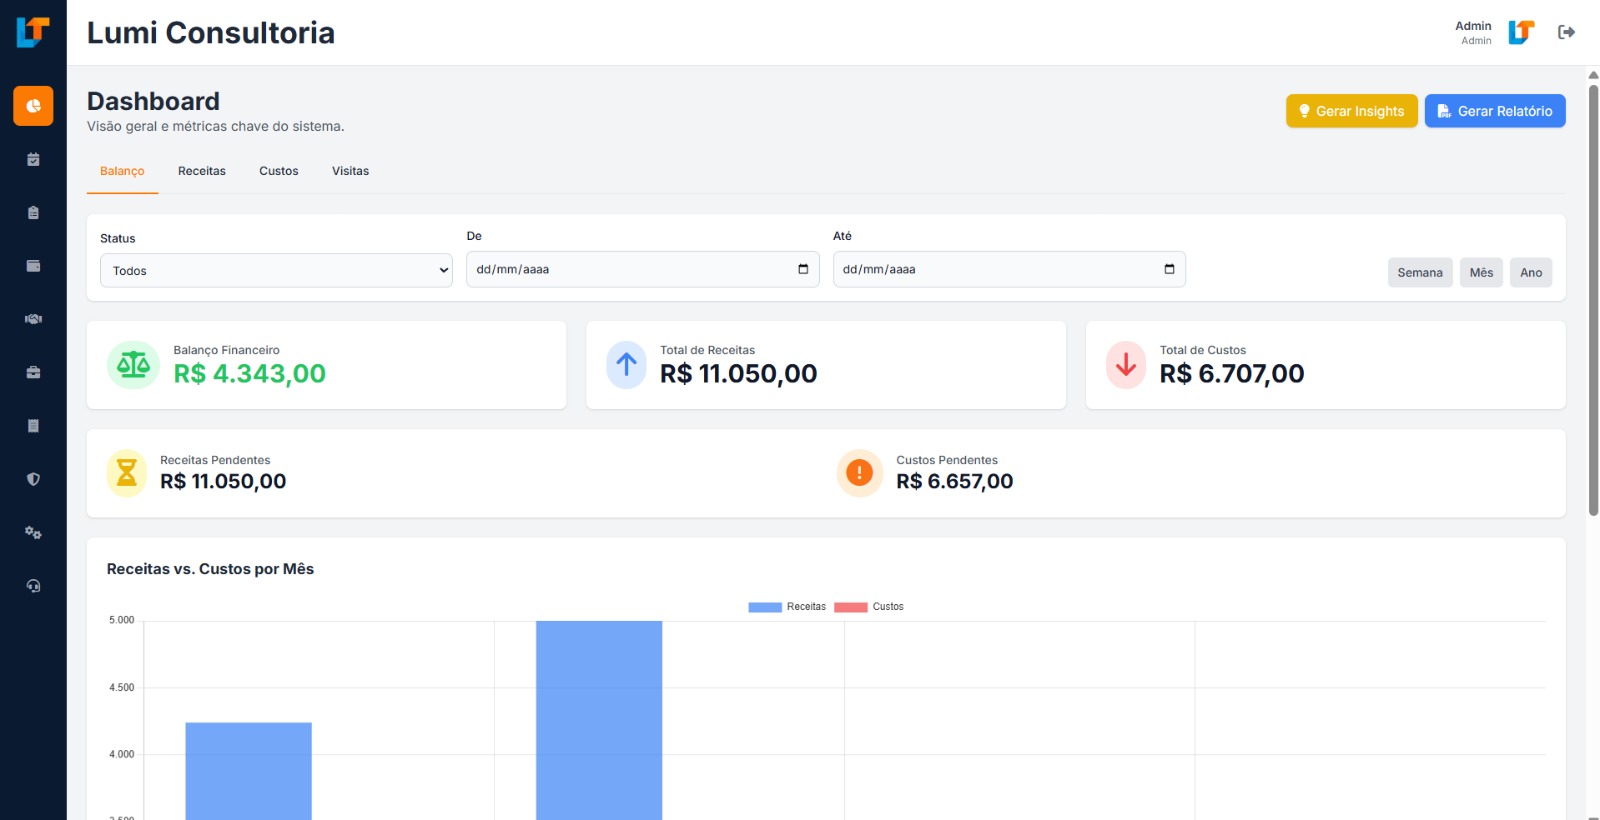
Task: Open the shield sidebar icon
Action: 33,479
